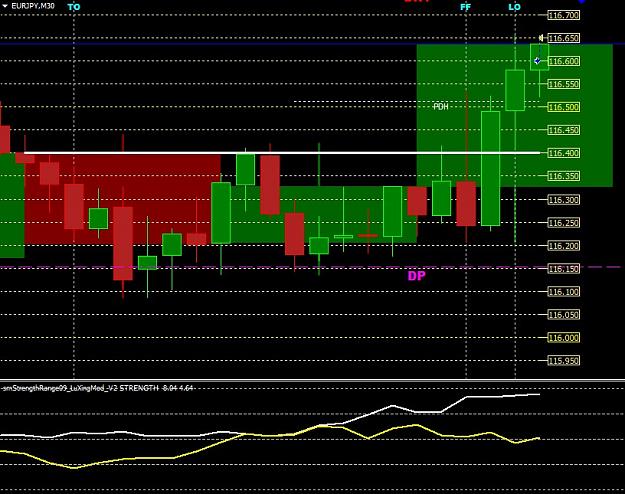Click the 116.450 price label
The image size is (625, 494).
click(x=564, y=130)
